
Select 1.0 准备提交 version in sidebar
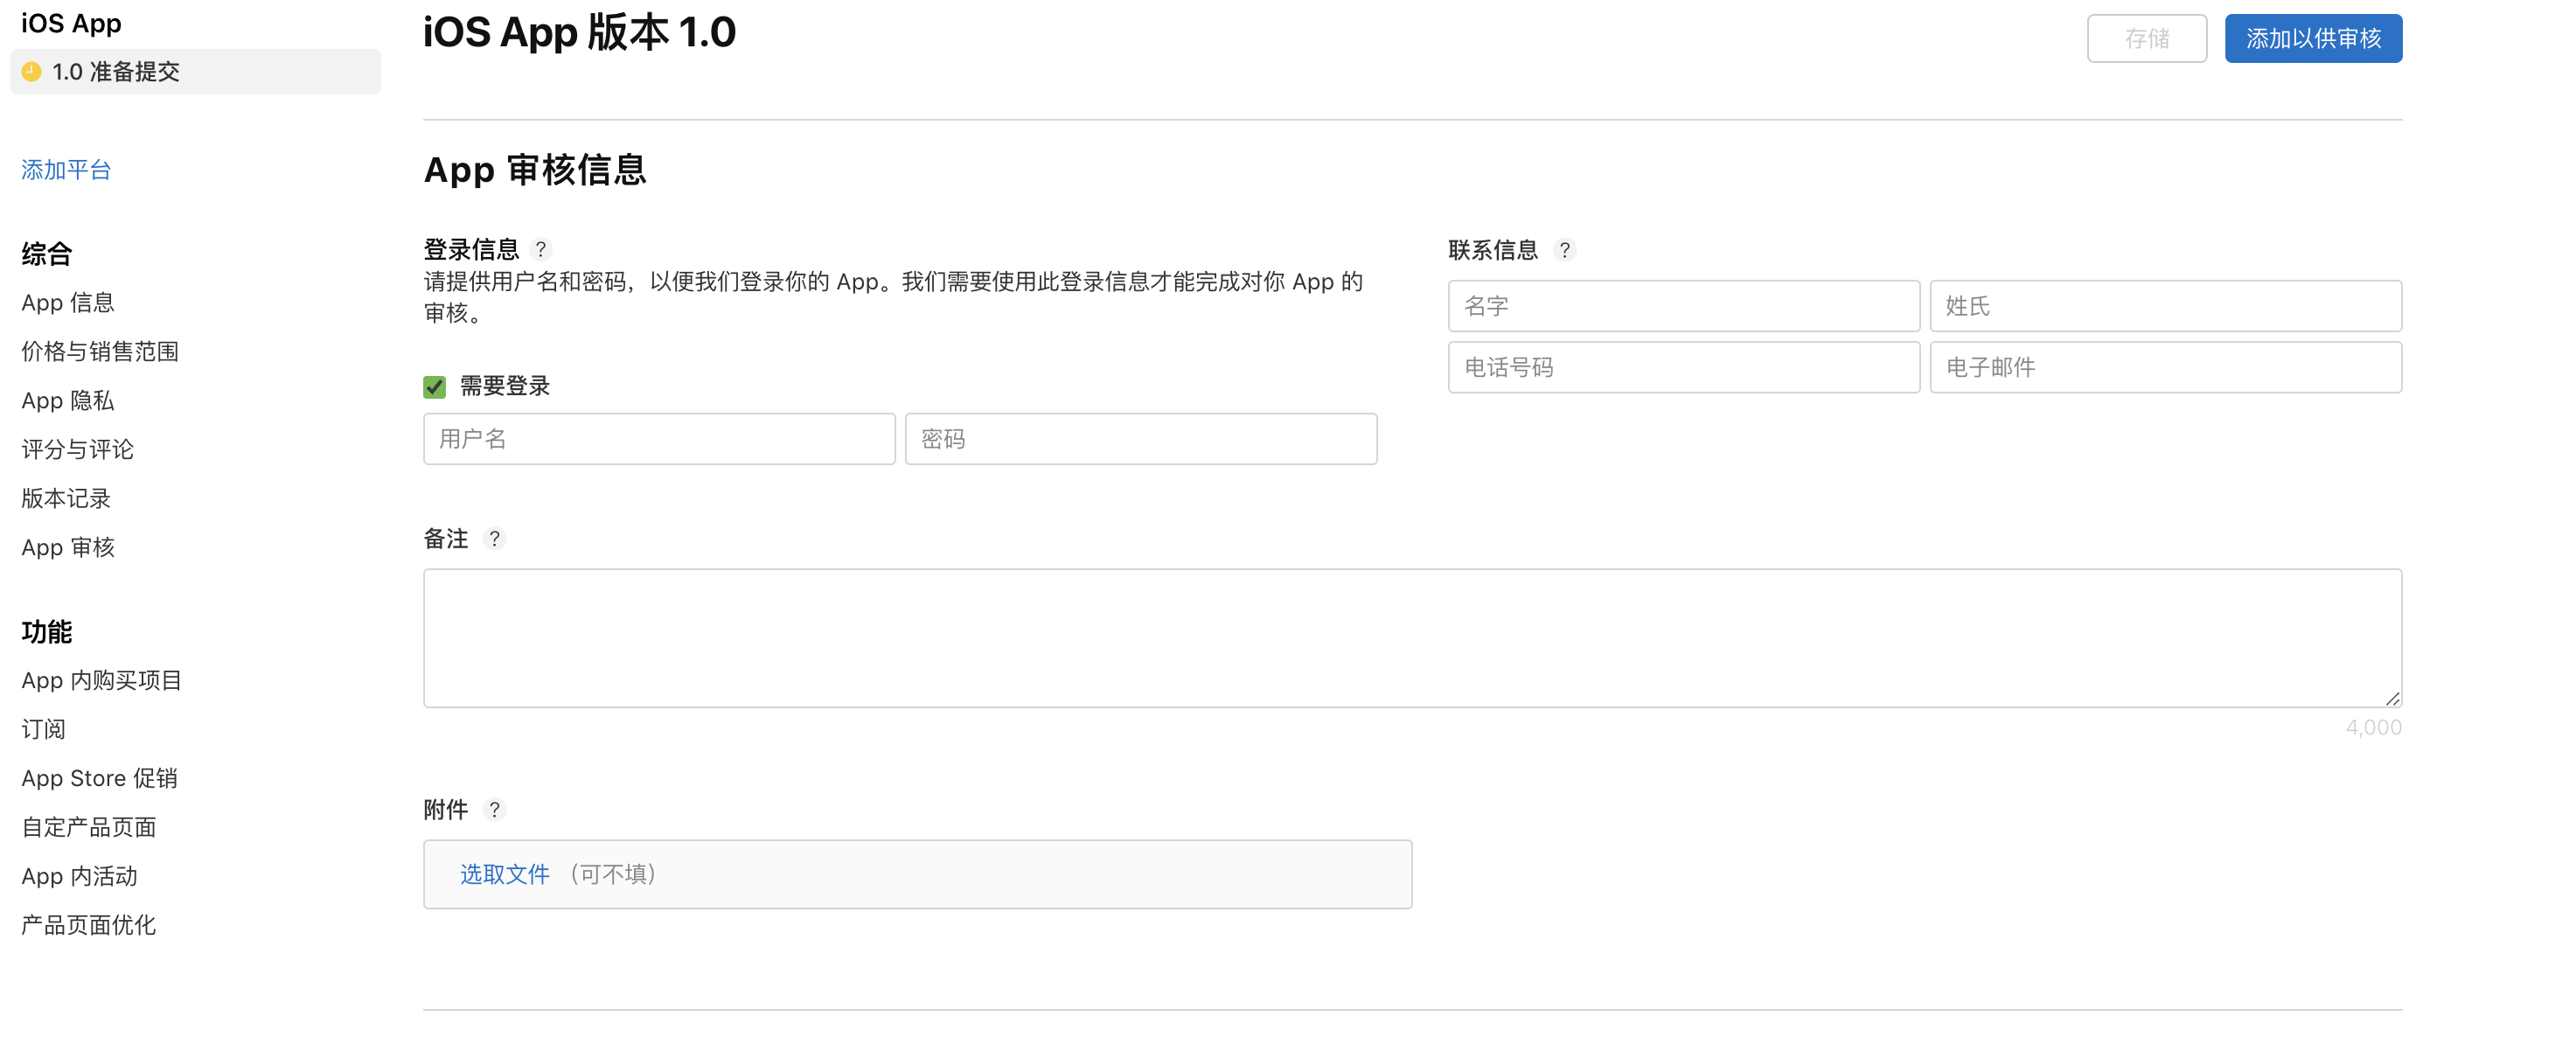tap(195, 72)
